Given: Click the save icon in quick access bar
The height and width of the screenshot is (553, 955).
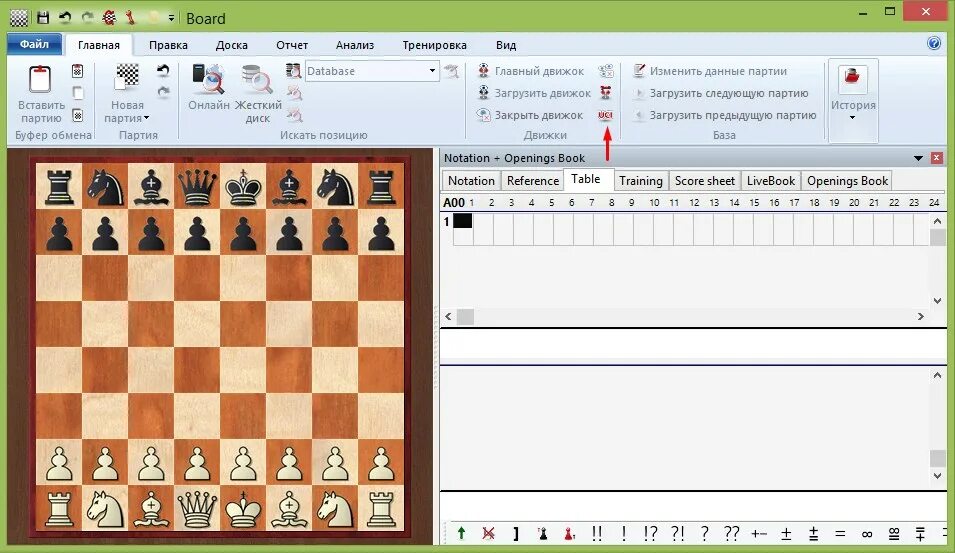Looking at the screenshot, I should (x=43, y=18).
